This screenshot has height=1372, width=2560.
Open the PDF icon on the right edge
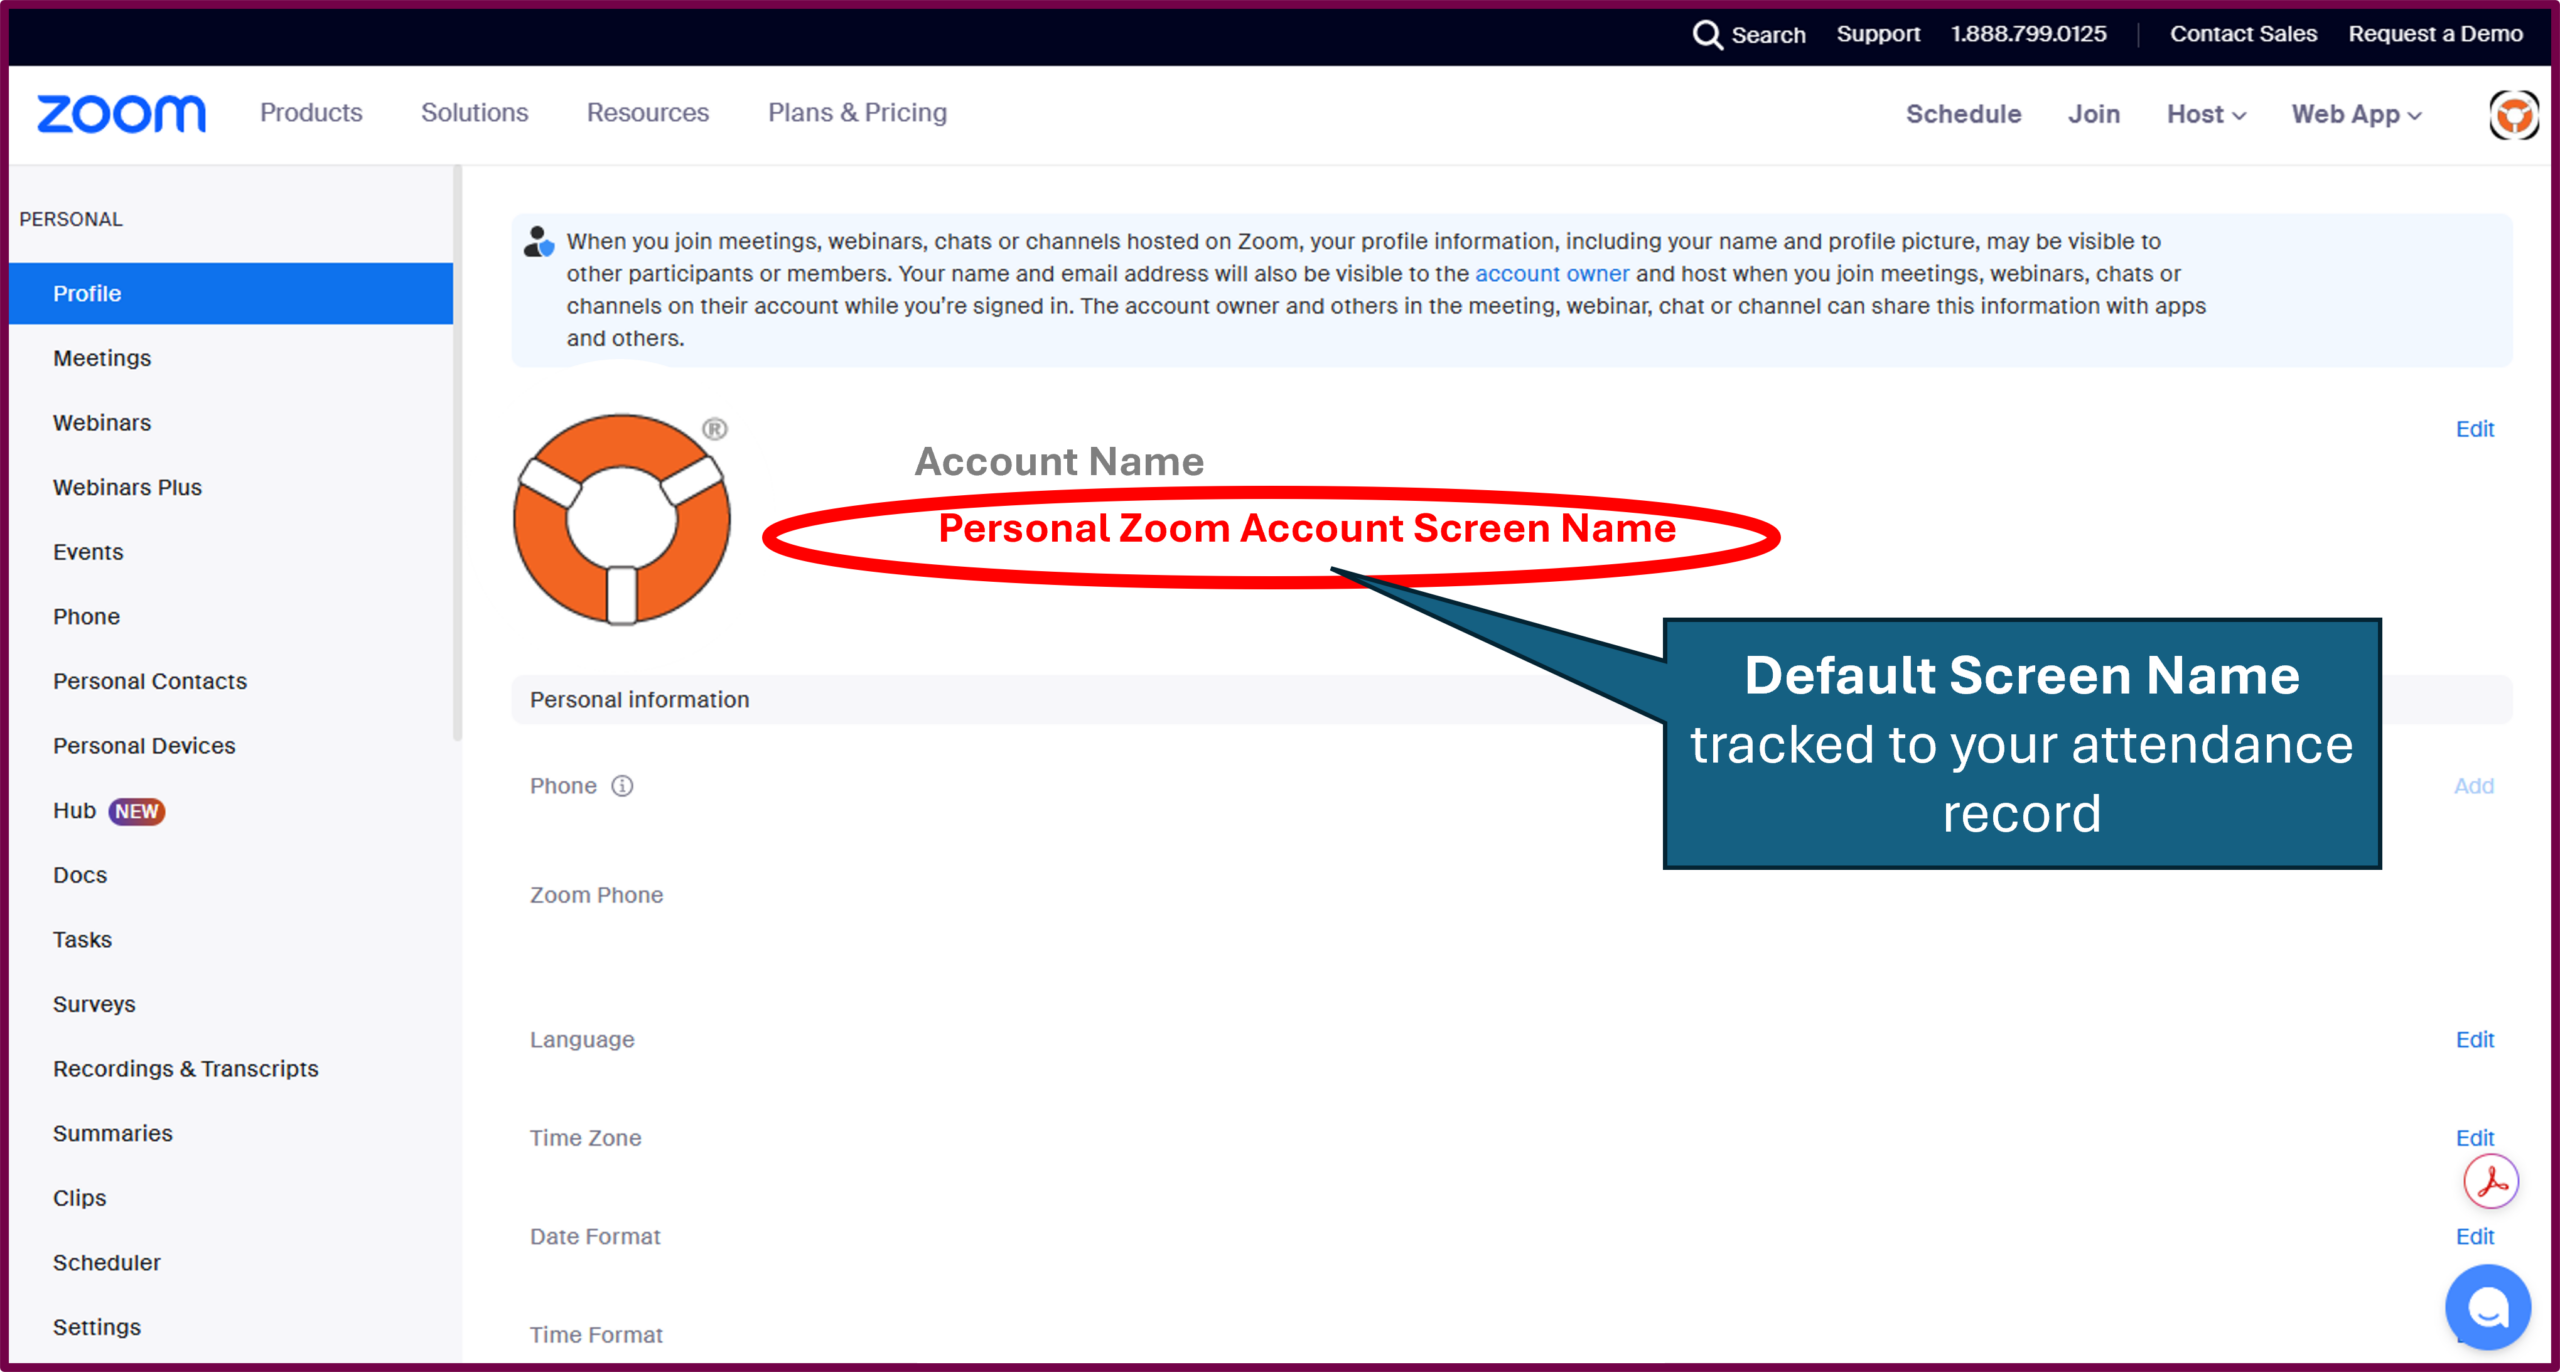click(x=2490, y=1181)
